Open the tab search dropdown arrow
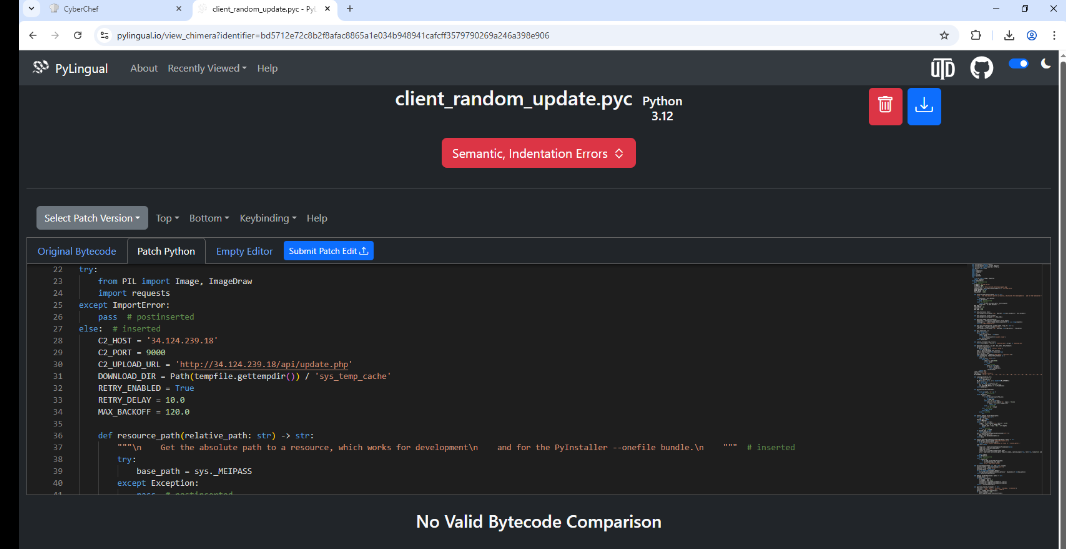The image size is (1066, 549). pos(31,9)
